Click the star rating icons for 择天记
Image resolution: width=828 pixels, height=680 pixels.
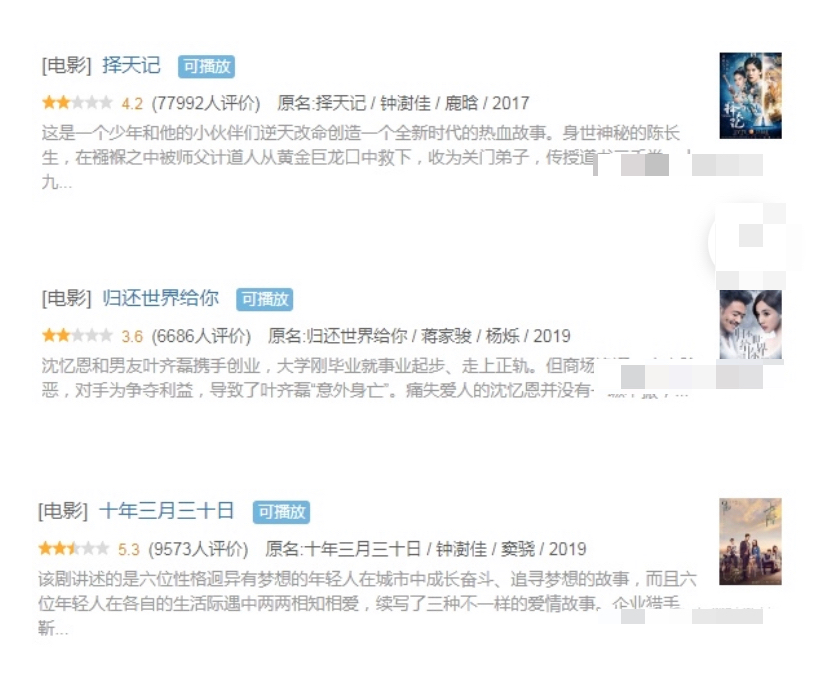[77, 102]
